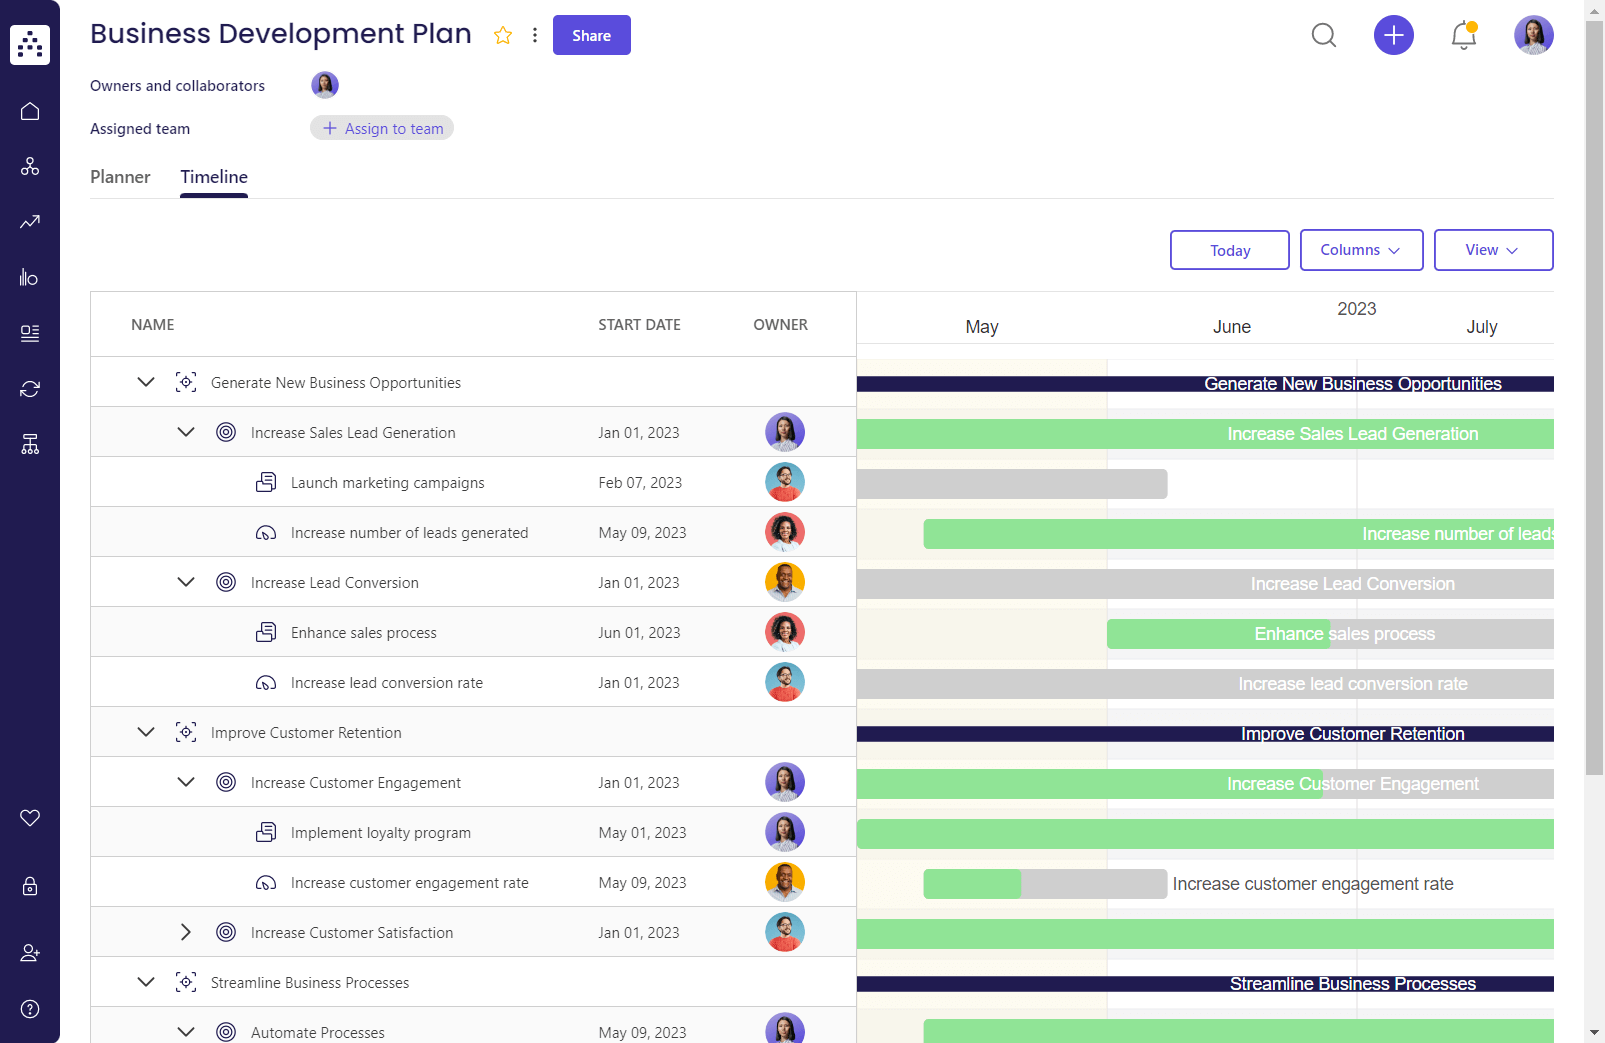Click the Increase customer engagement rate progress bar
The height and width of the screenshot is (1043, 1605).
pyautogui.click(x=1045, y=883)
